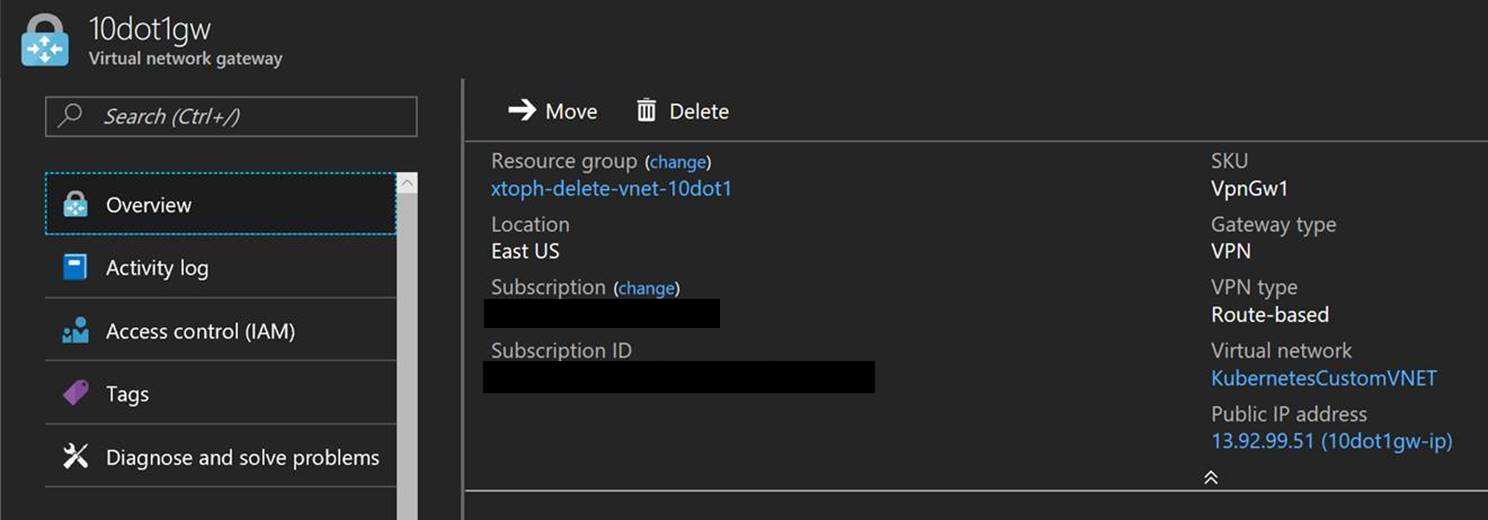This screenshot has height=520, width=1488.
Task: Click the Virtual network label
Action: click(1281, 351)
